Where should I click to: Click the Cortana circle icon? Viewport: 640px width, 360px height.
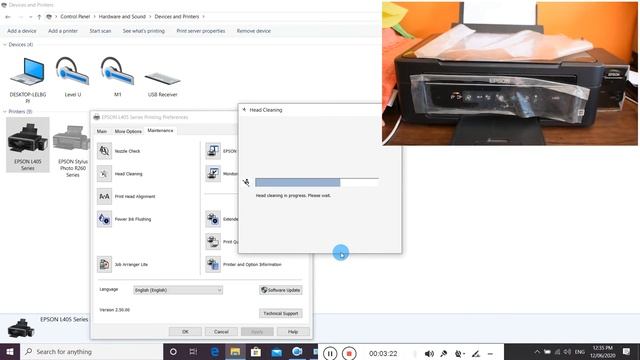pyautogui.click(x=173, y=351)
